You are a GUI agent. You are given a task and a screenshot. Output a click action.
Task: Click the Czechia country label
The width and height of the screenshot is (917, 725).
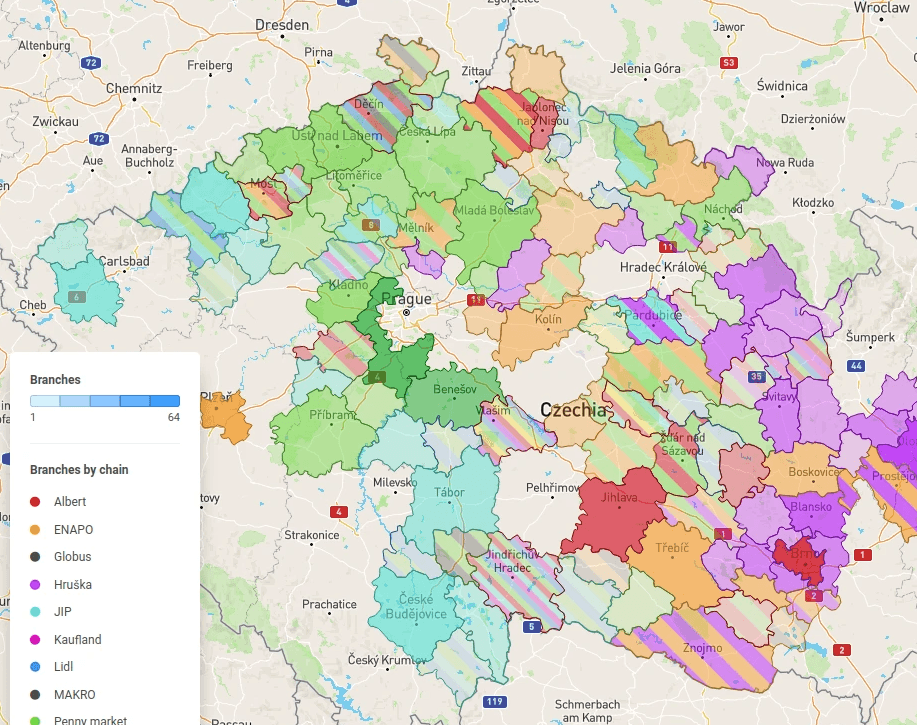573,408
